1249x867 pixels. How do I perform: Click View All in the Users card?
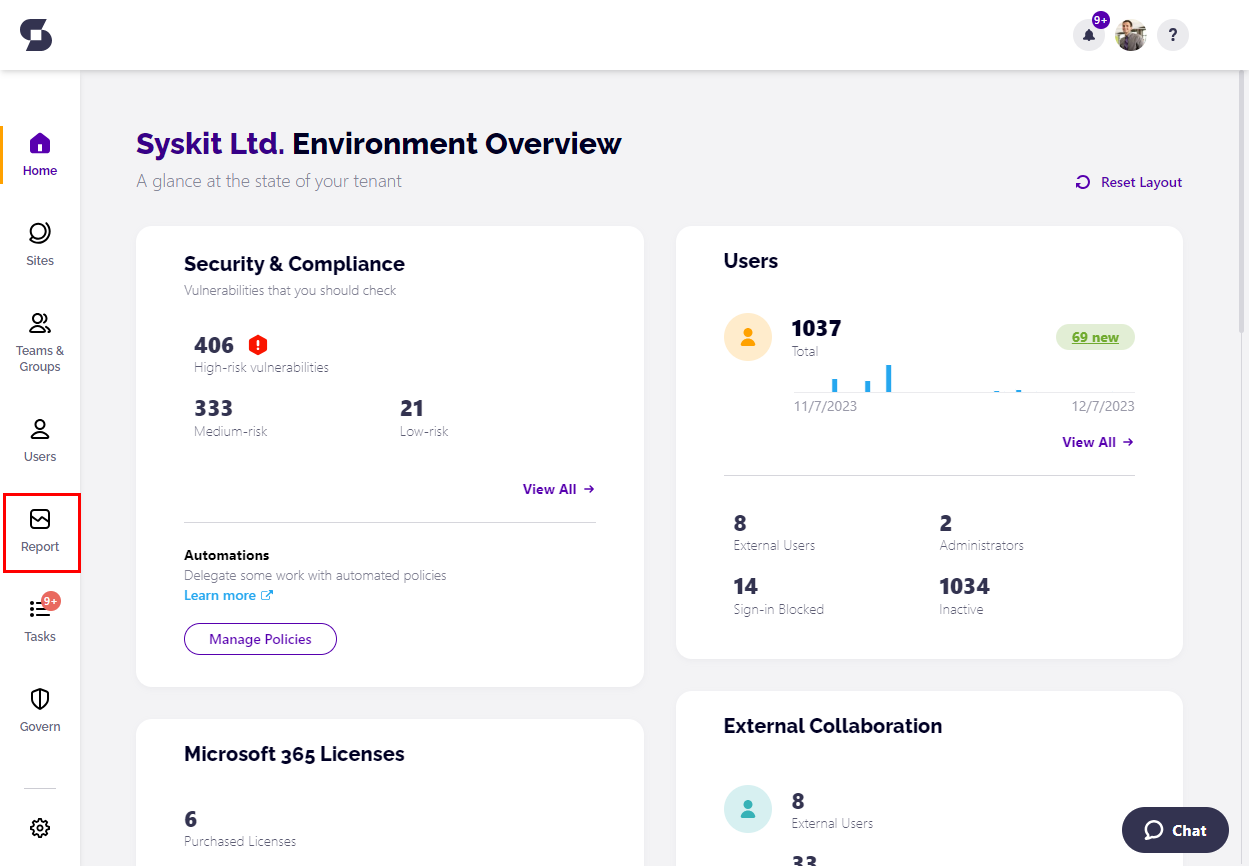1097,442
